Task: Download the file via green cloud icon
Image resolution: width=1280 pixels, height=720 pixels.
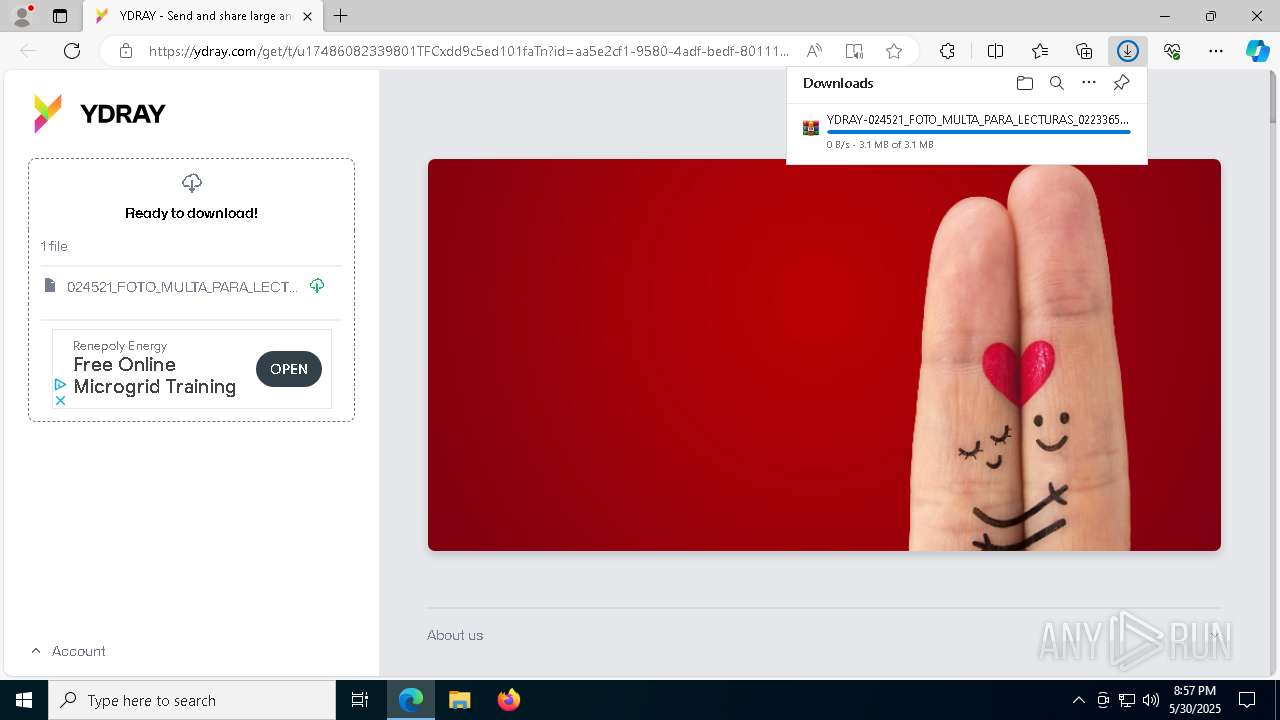Action: point(317,286)
